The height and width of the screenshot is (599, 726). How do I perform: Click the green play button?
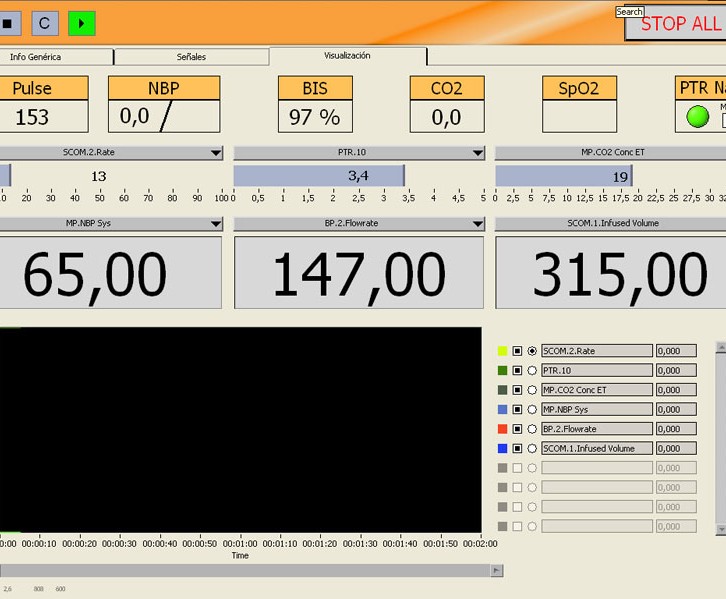pyautogui.click(x=82, y=23)
